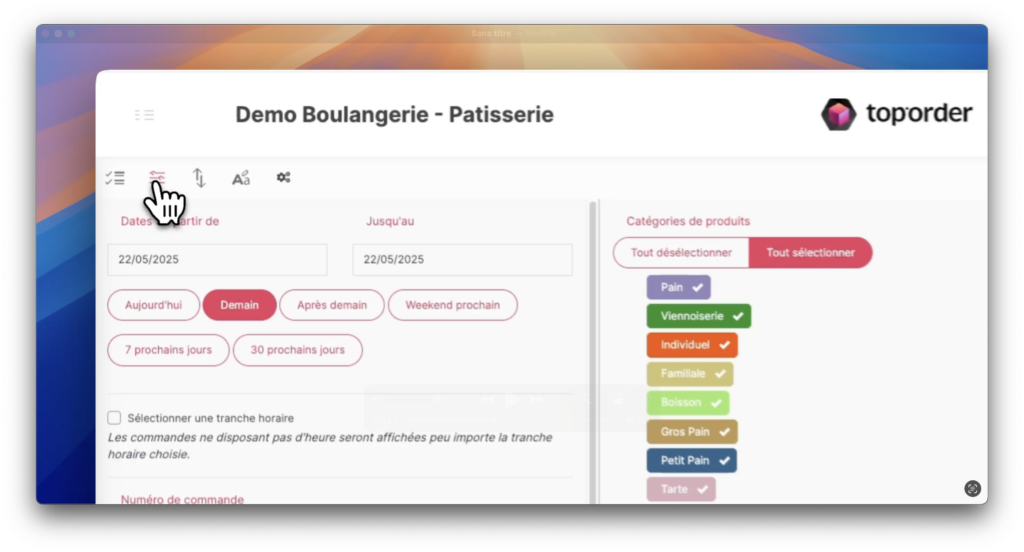Image resolution: width=1024 pixels, height=552 pixels.
Task: Select the Aujourd'hui date preset
Action: tap(153, 305)
